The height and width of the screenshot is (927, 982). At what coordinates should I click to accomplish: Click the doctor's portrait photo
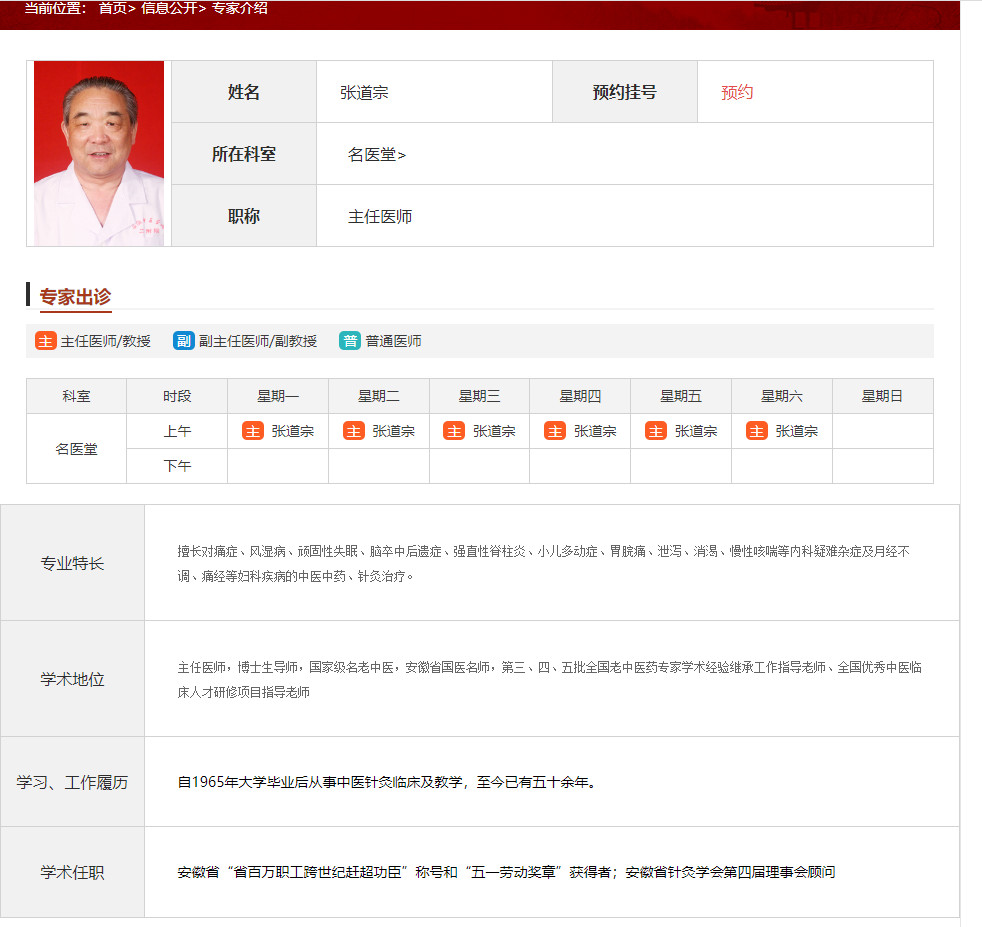(99, 153)
